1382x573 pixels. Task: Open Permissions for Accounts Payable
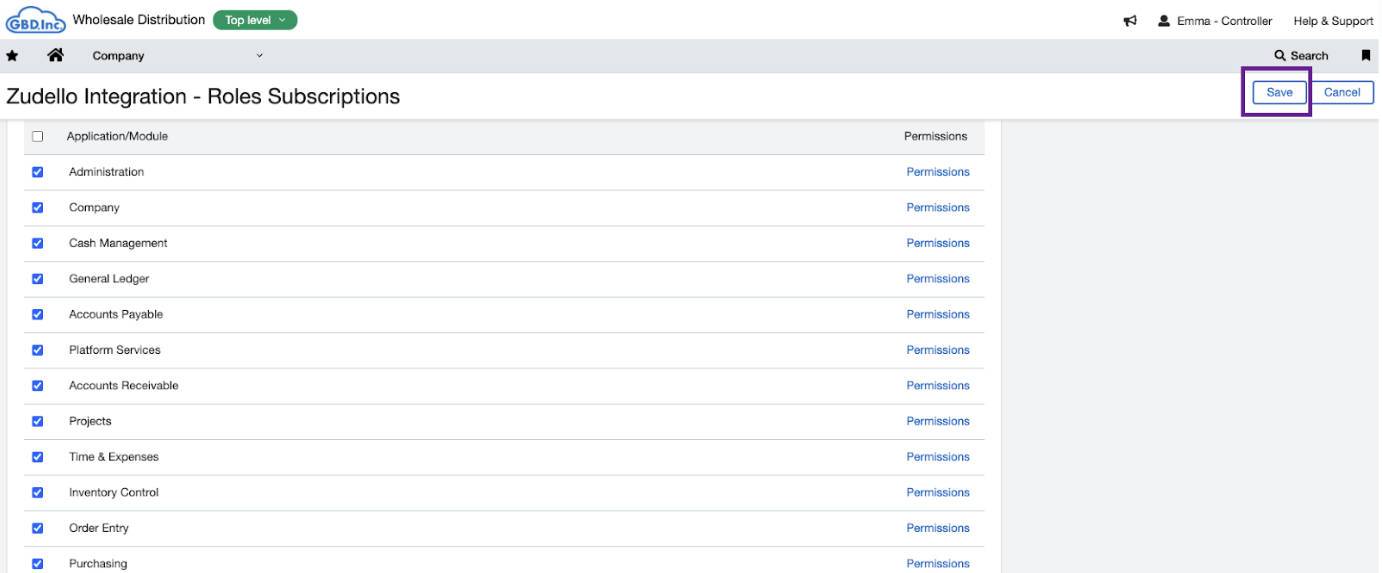(937, 314)
